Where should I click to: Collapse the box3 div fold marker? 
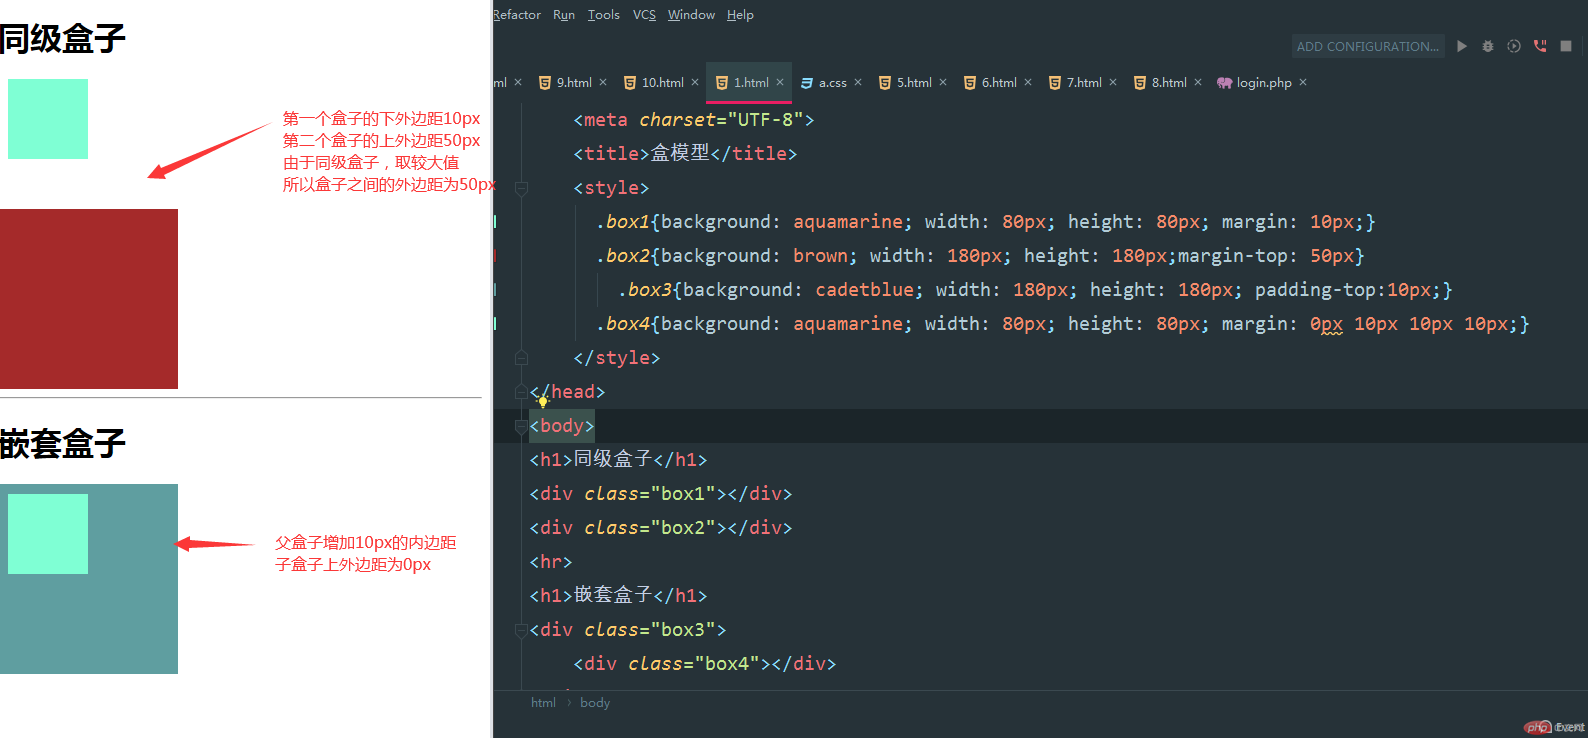[x=521, y=630]
